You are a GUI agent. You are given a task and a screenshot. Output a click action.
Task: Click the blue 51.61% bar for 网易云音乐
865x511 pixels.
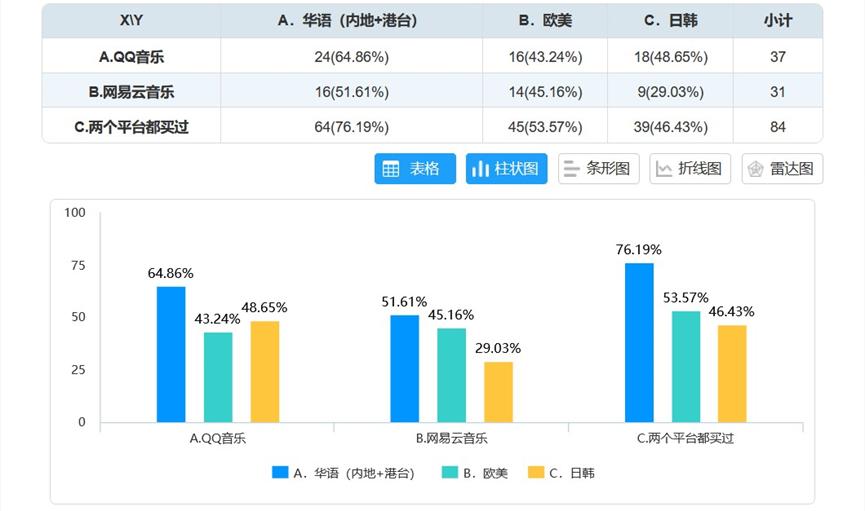[x=405, y=369]
